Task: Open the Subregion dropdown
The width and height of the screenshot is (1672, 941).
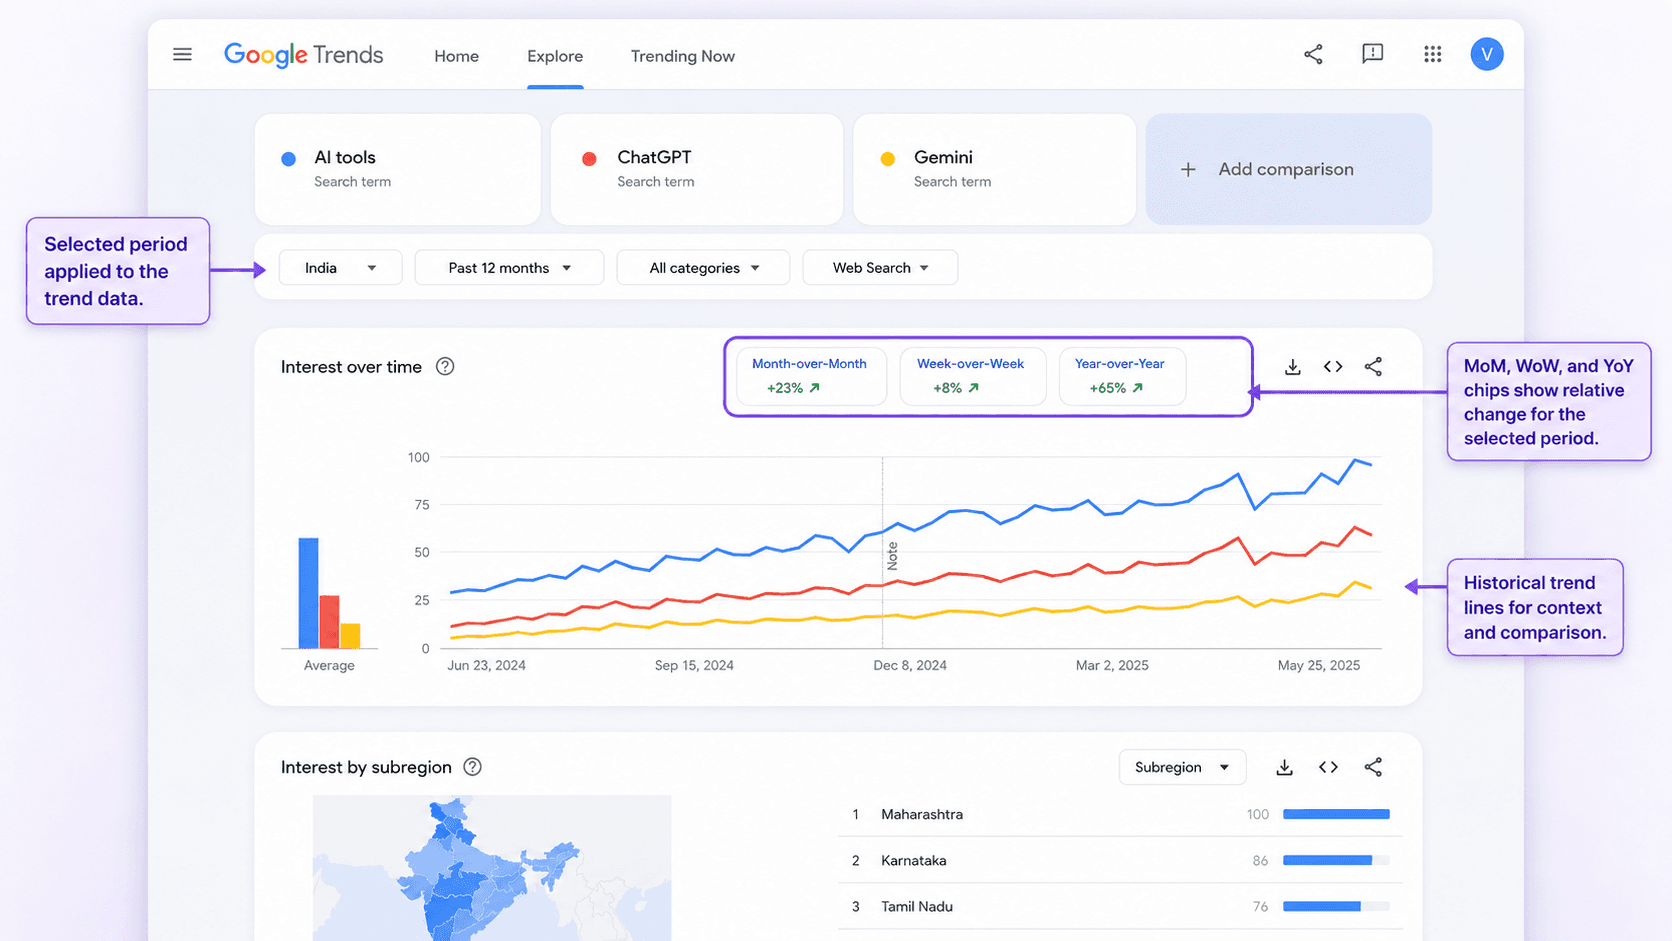Action: pyautogui.click(x=1182, y=767)
